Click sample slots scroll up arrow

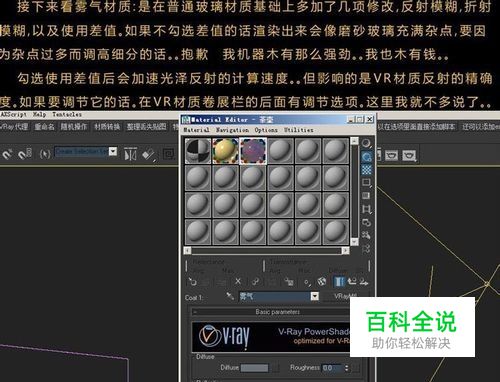pyautogui.click(x=354, y=141)
